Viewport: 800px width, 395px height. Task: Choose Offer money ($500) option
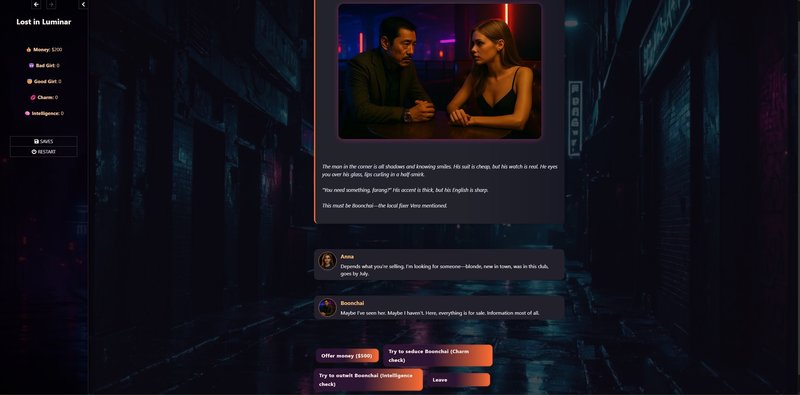[347, 356]
